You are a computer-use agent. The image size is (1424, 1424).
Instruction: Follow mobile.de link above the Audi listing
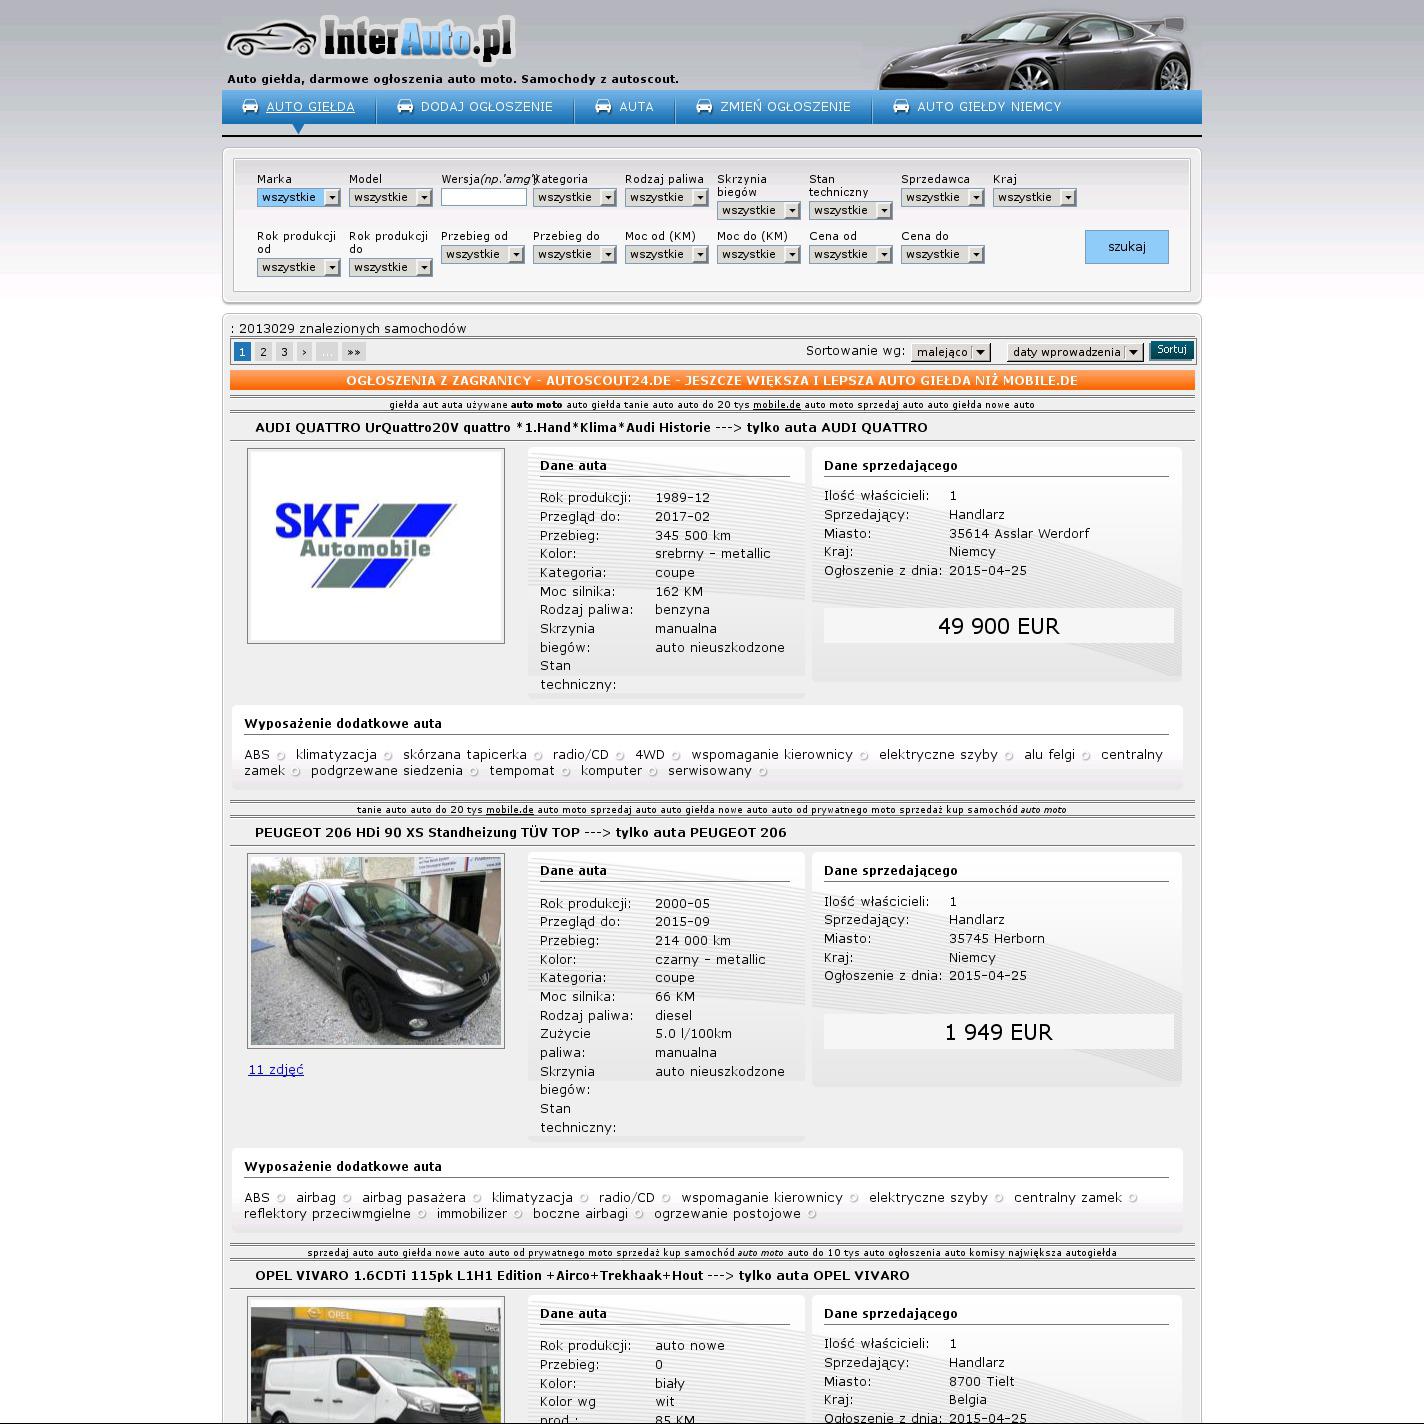[777, 405]
